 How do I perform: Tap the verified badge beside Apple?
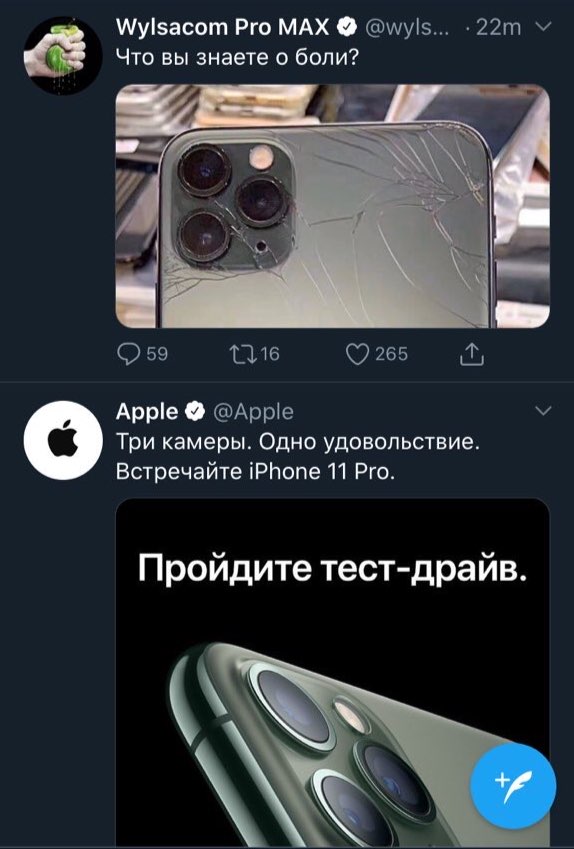(195, 413)
